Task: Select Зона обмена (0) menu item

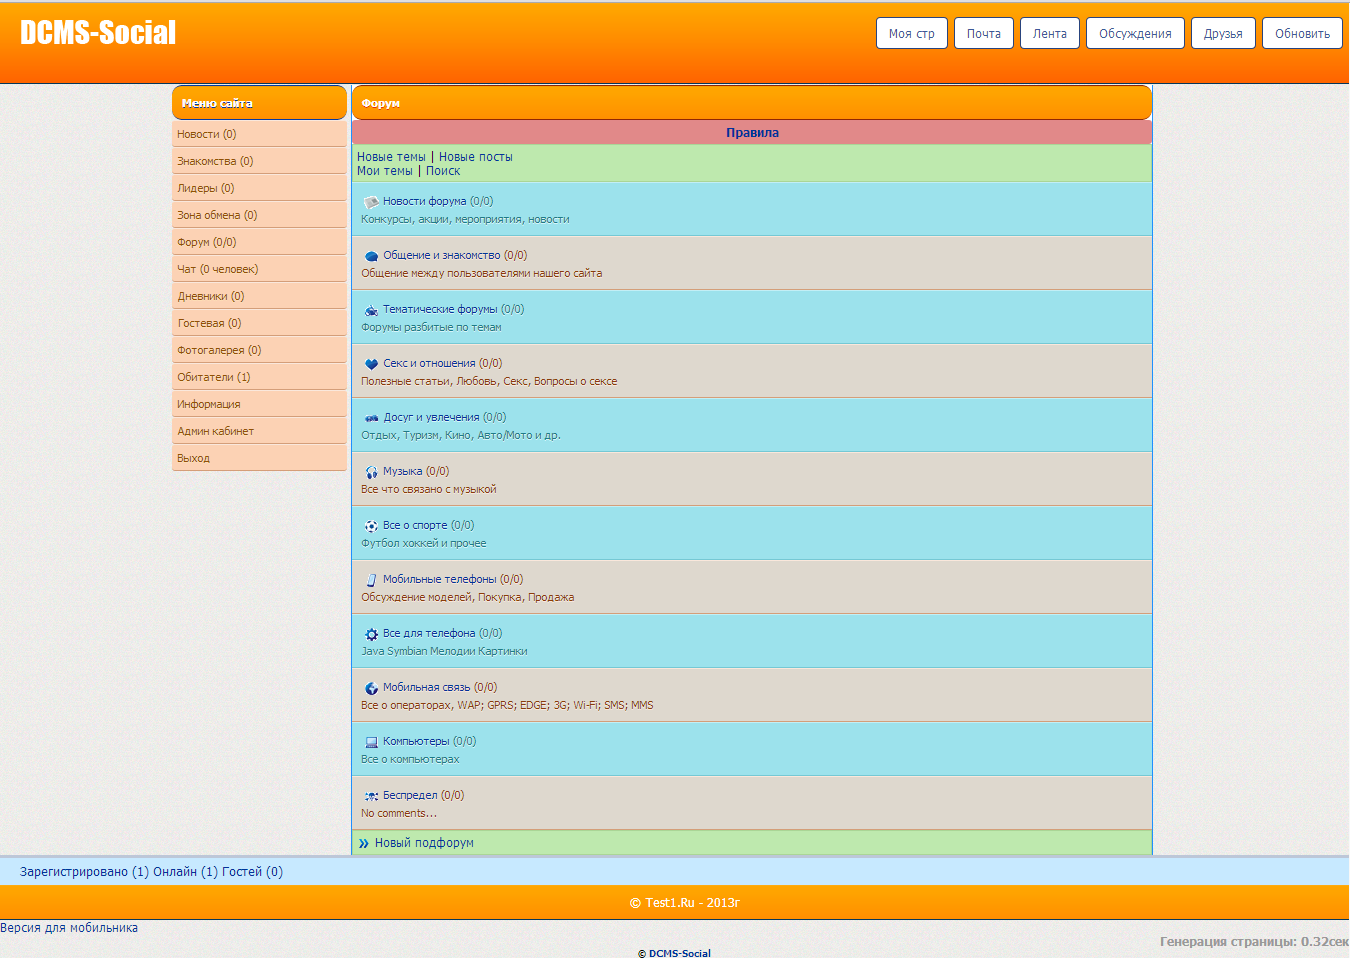Action: [x=259, y=215]
